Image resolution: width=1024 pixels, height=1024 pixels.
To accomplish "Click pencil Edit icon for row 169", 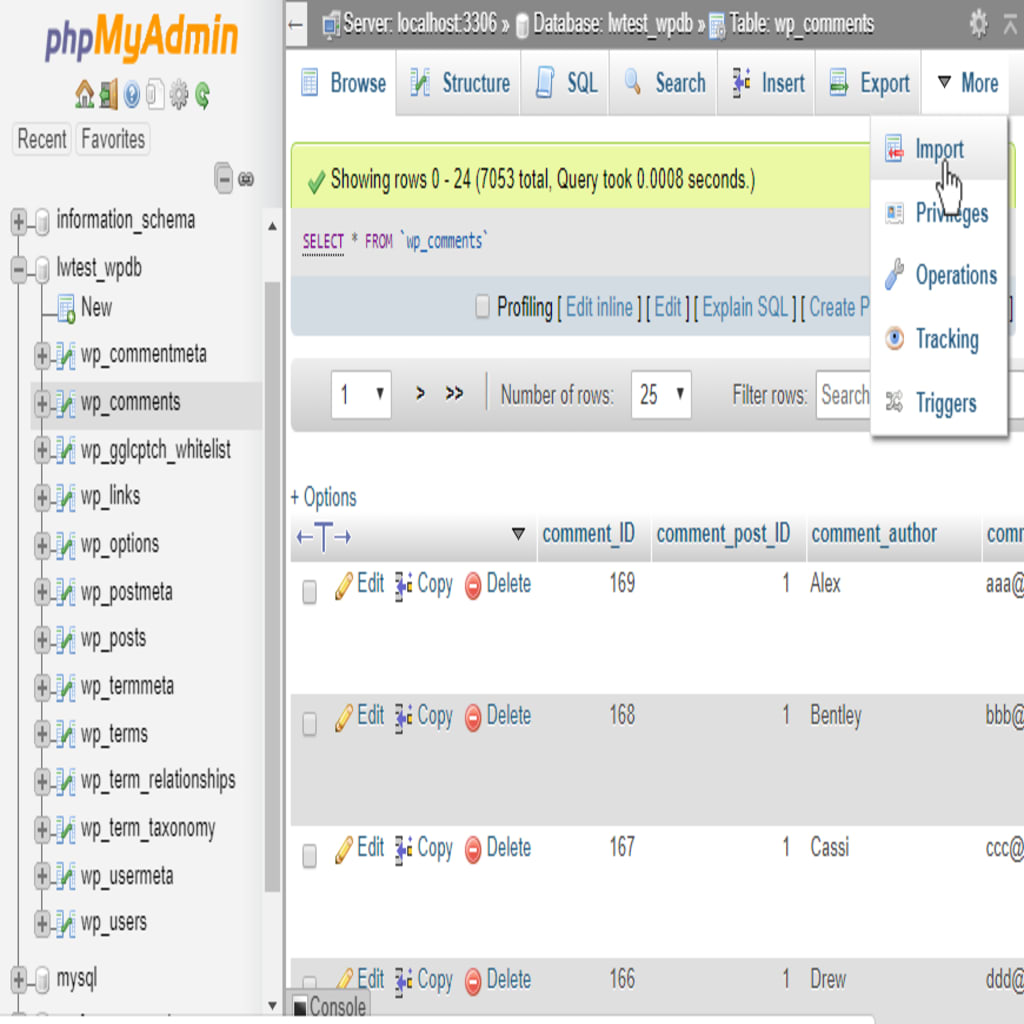I will click(344, 585).
